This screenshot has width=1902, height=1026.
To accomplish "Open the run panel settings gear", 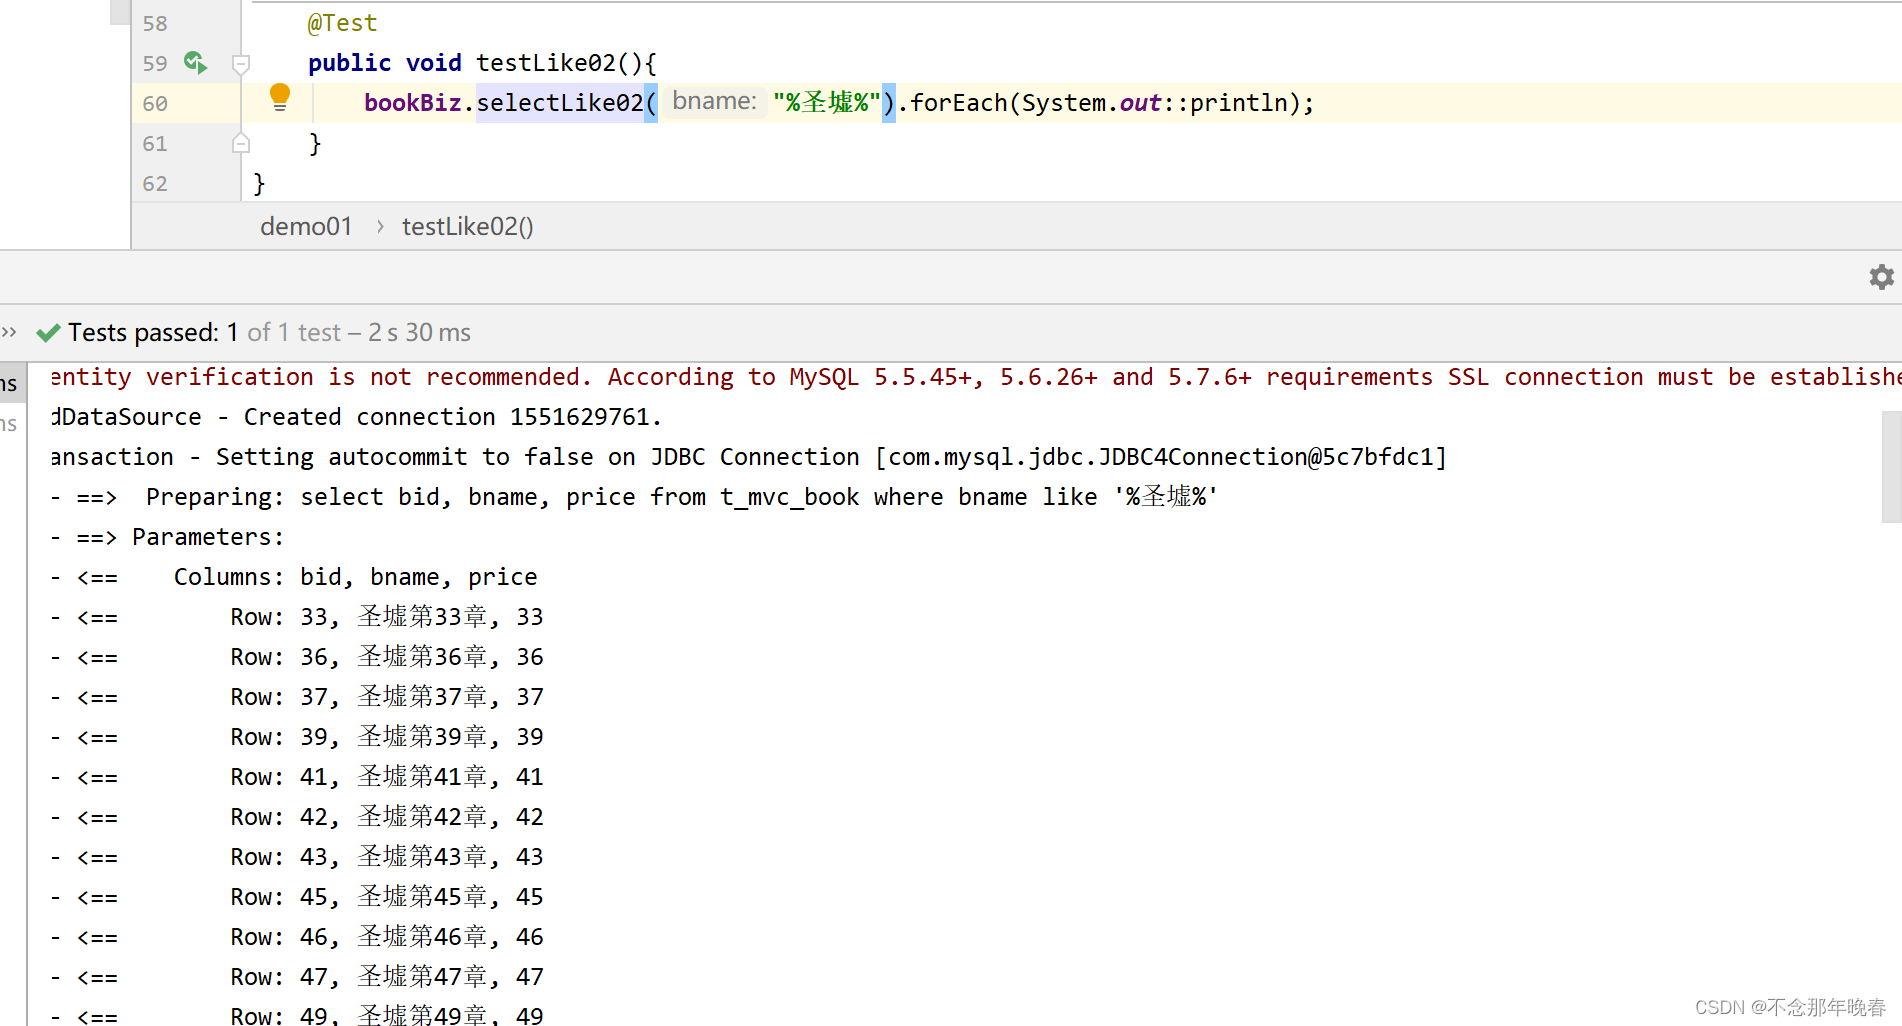I will 1881,277.
